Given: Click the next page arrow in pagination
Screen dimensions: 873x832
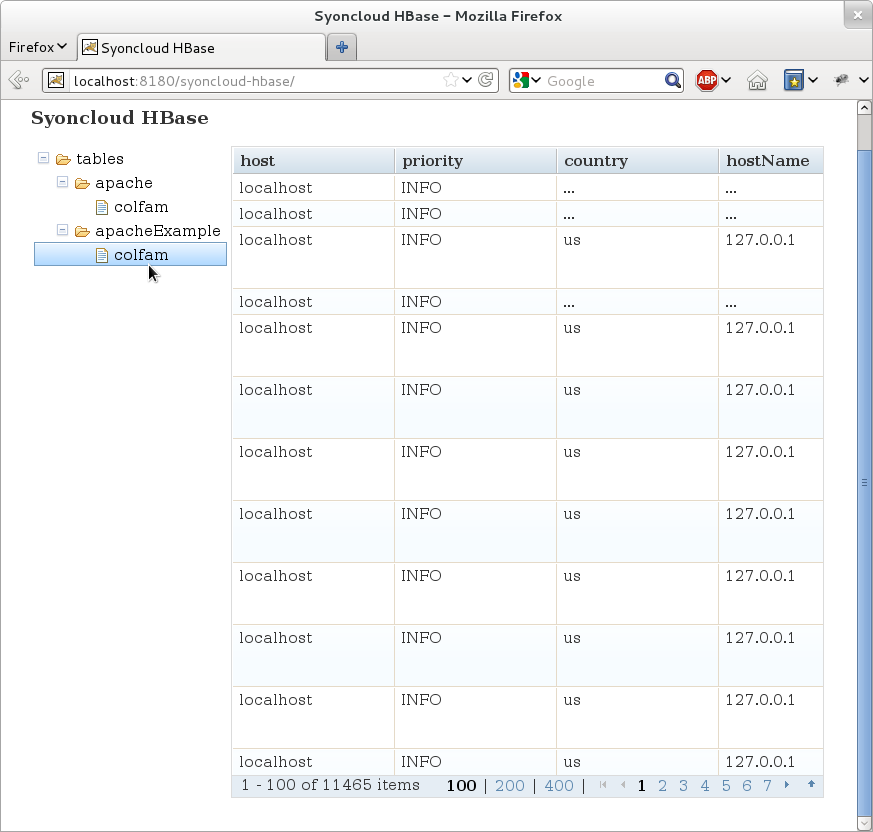Looking at the screenshot, I should point(786,786).
